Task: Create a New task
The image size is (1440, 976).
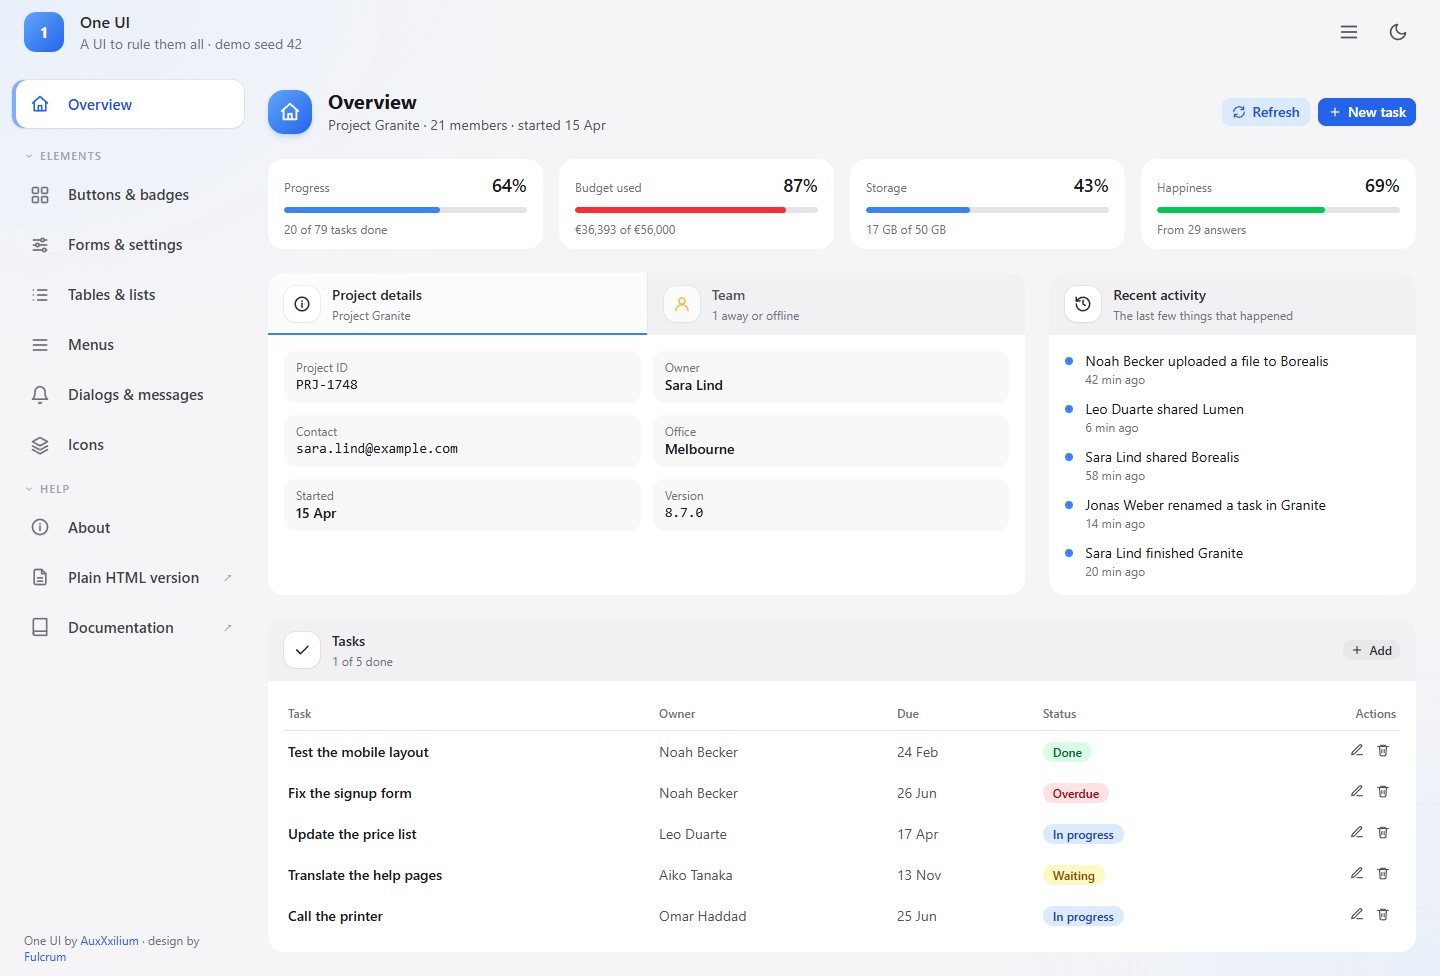Action: coord(1367,112)
